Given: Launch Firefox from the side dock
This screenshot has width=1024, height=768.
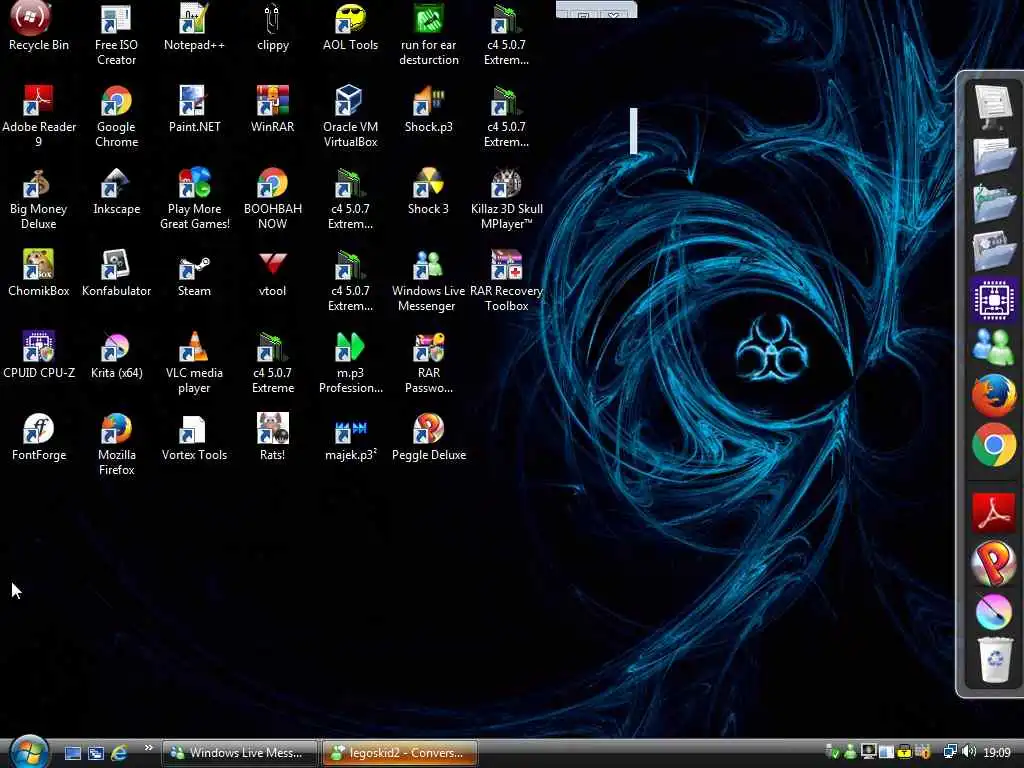Looking at the screenshot, I should [x=993, y=395].
